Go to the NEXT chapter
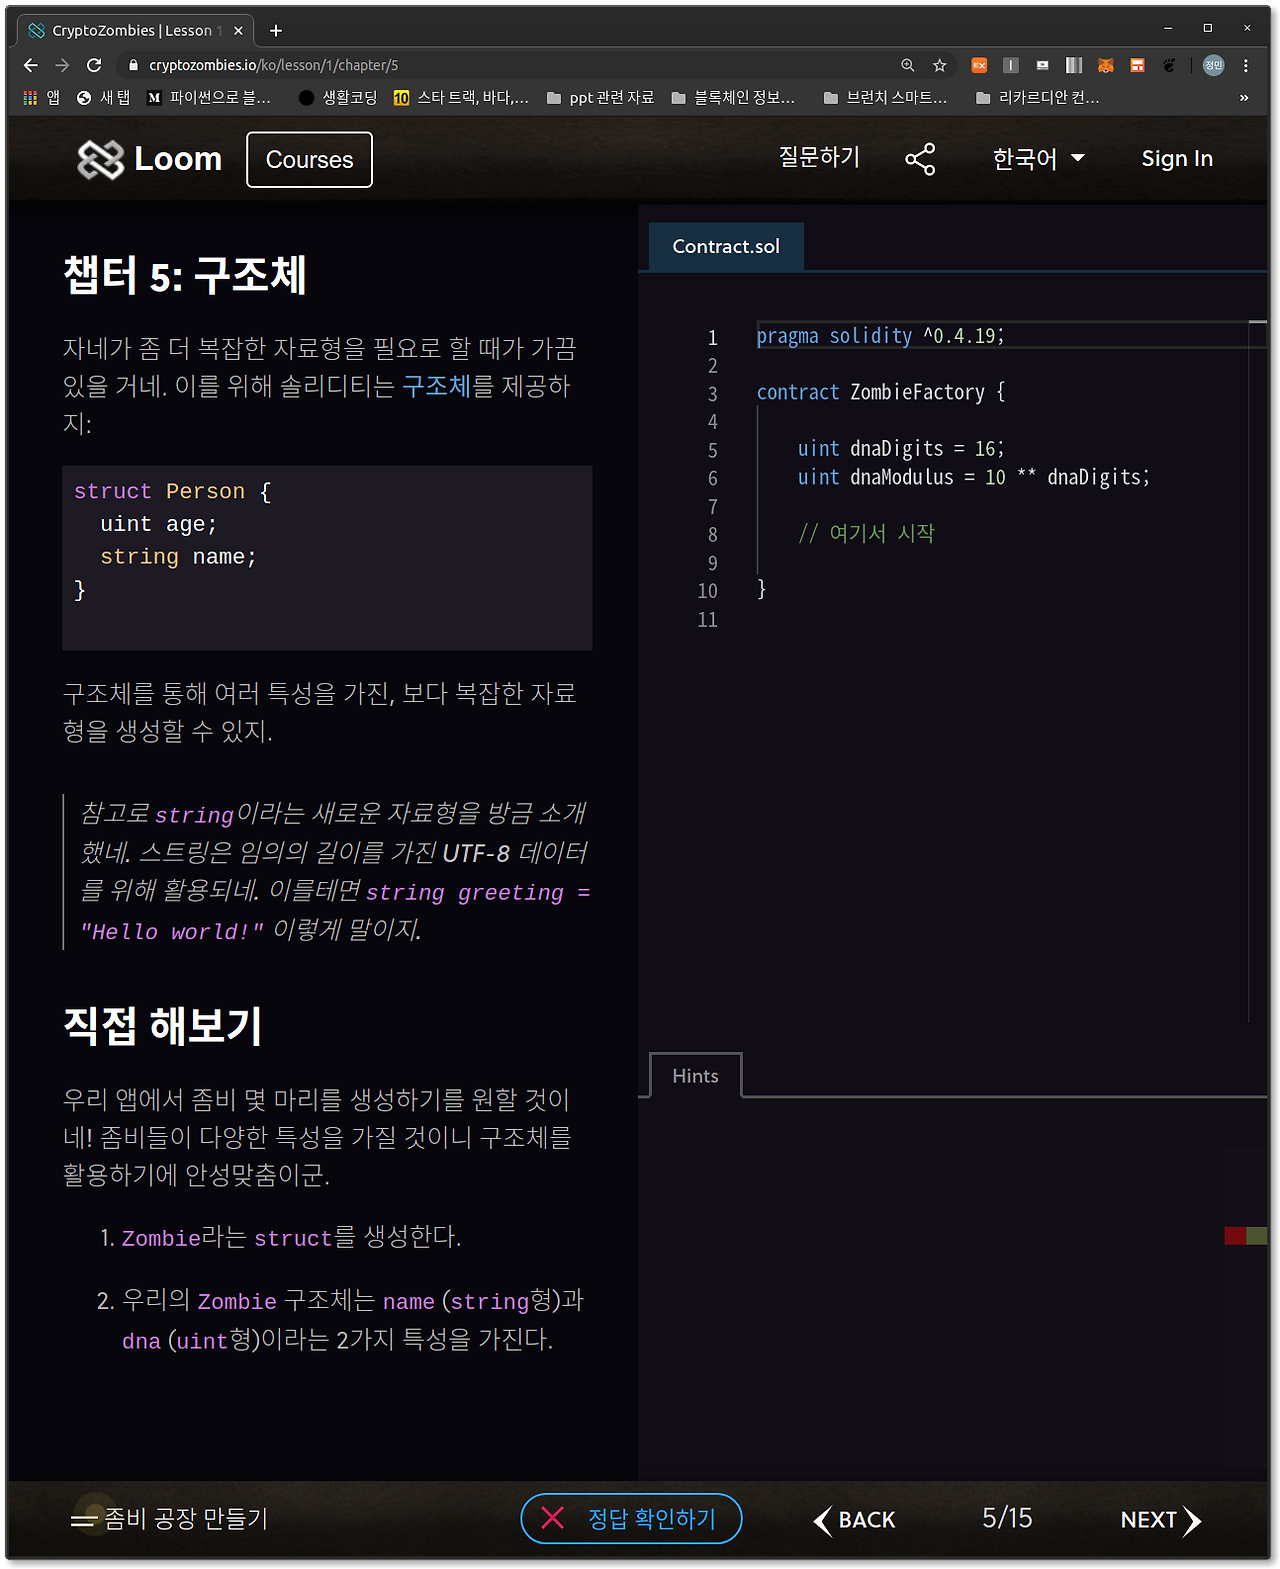 coord(1161,1520)
